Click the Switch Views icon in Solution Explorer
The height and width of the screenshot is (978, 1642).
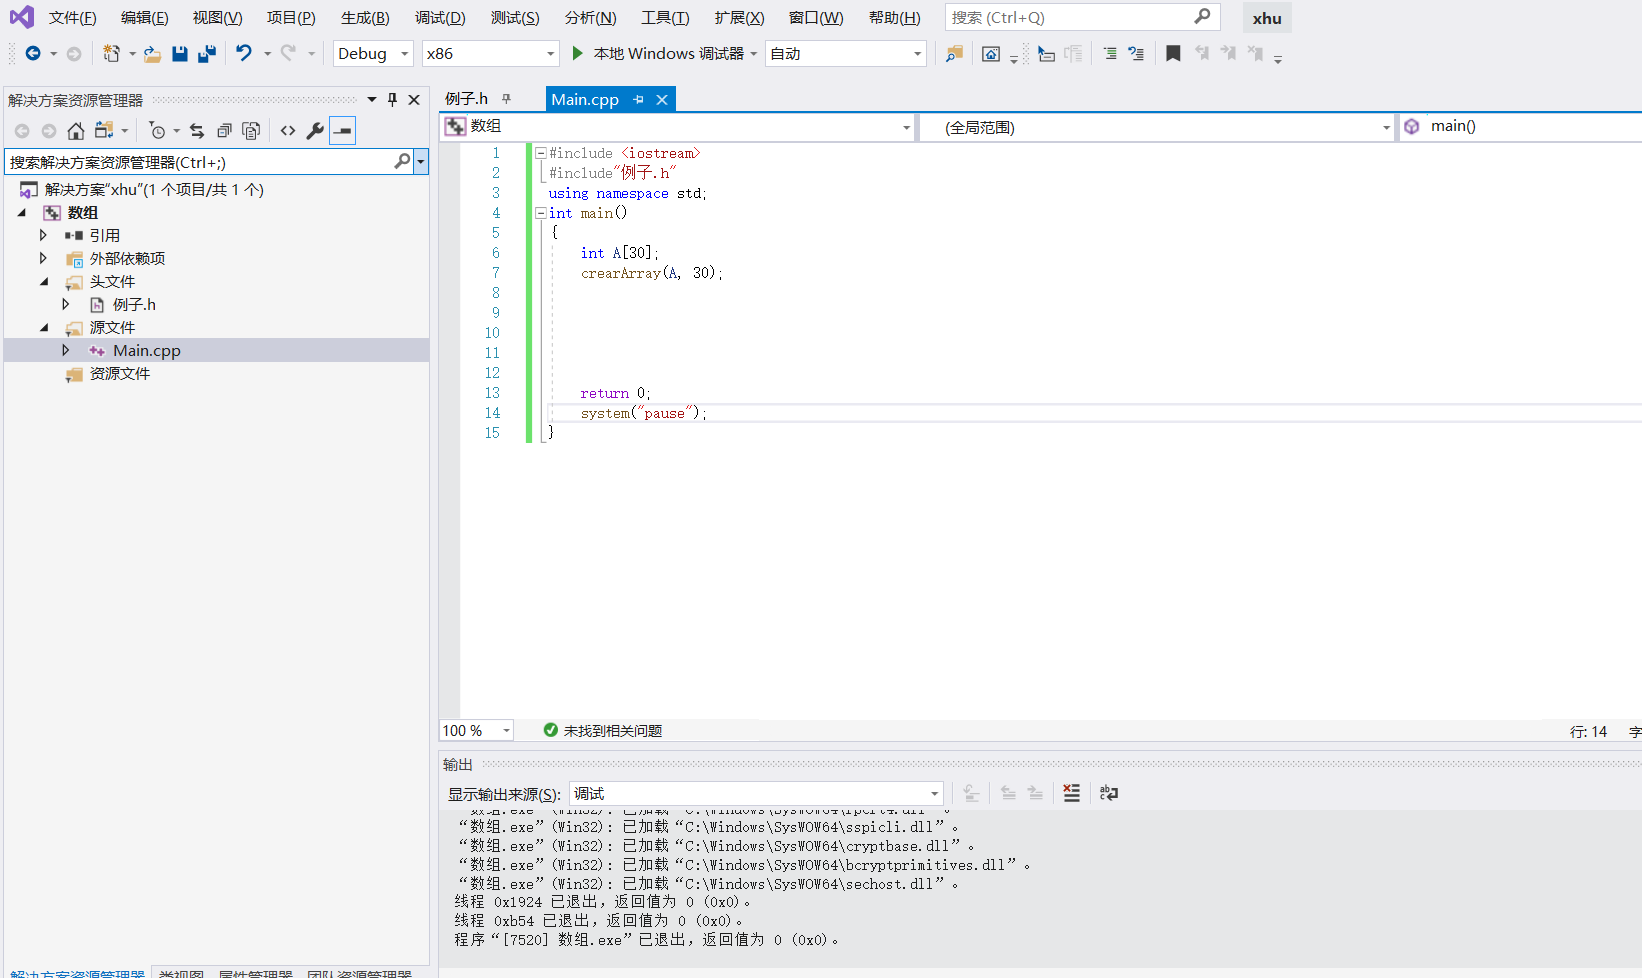[x=103, y=131]
